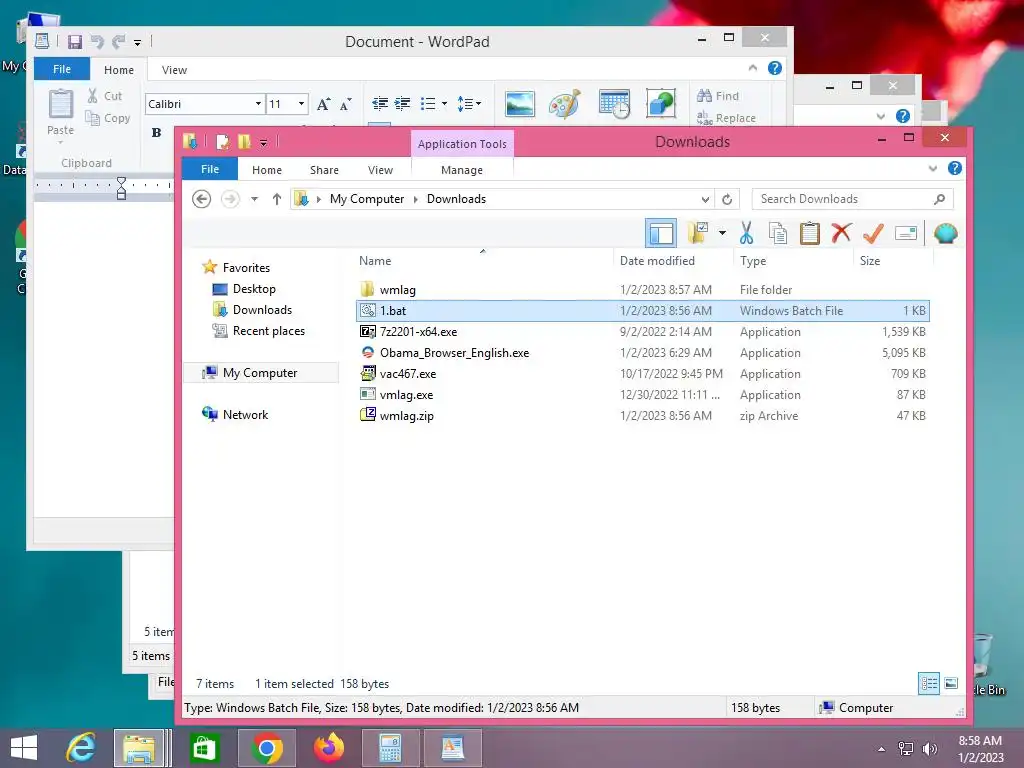This screenshot has width=1024, height=768.
Task: Click the Up one level arrow
Action: pyautogui.click(x=277, y=199)
